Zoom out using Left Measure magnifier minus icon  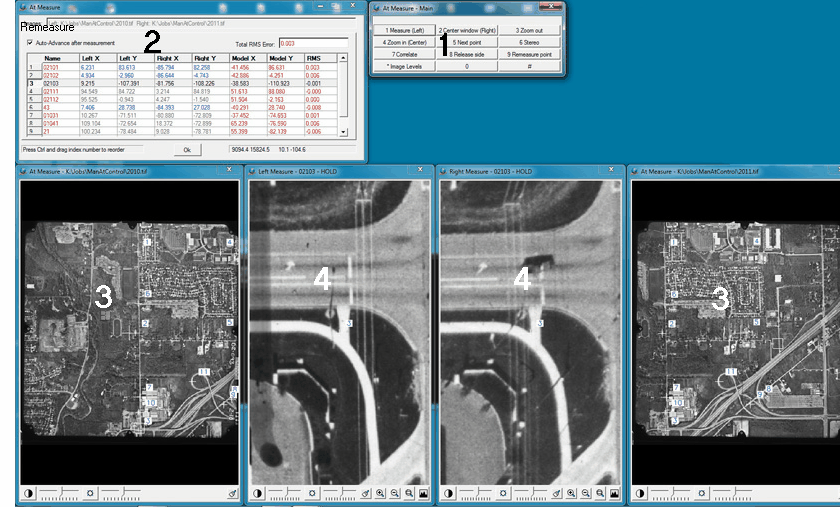tap(395, 493)
